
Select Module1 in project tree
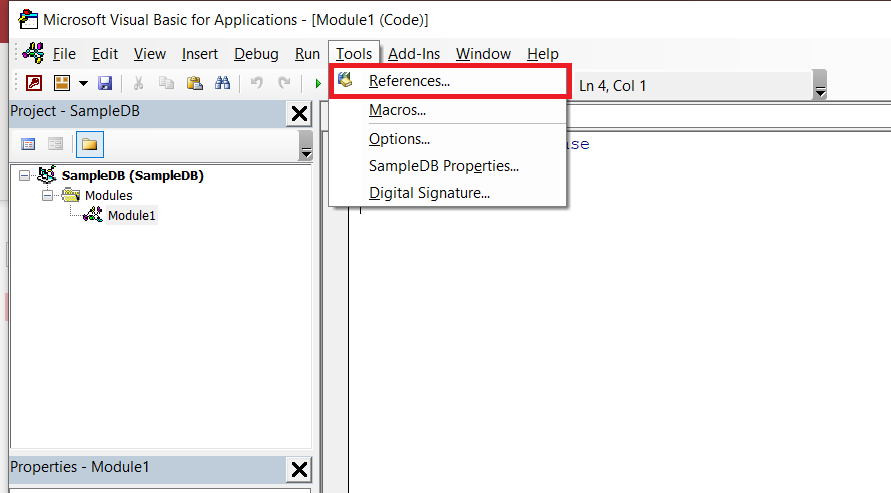click(131, 215)
